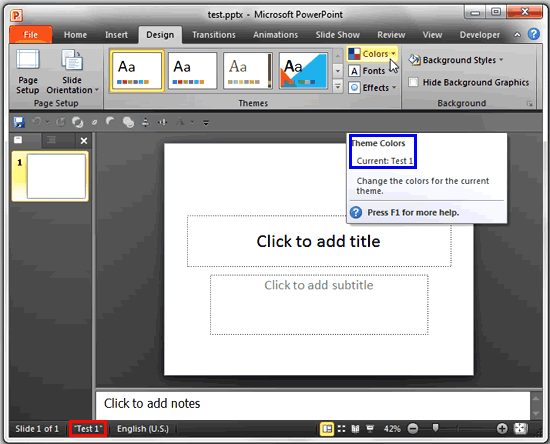Screen dimensions: 550x444
Task: Switch to Reading View icon
Action: [355, 429]
